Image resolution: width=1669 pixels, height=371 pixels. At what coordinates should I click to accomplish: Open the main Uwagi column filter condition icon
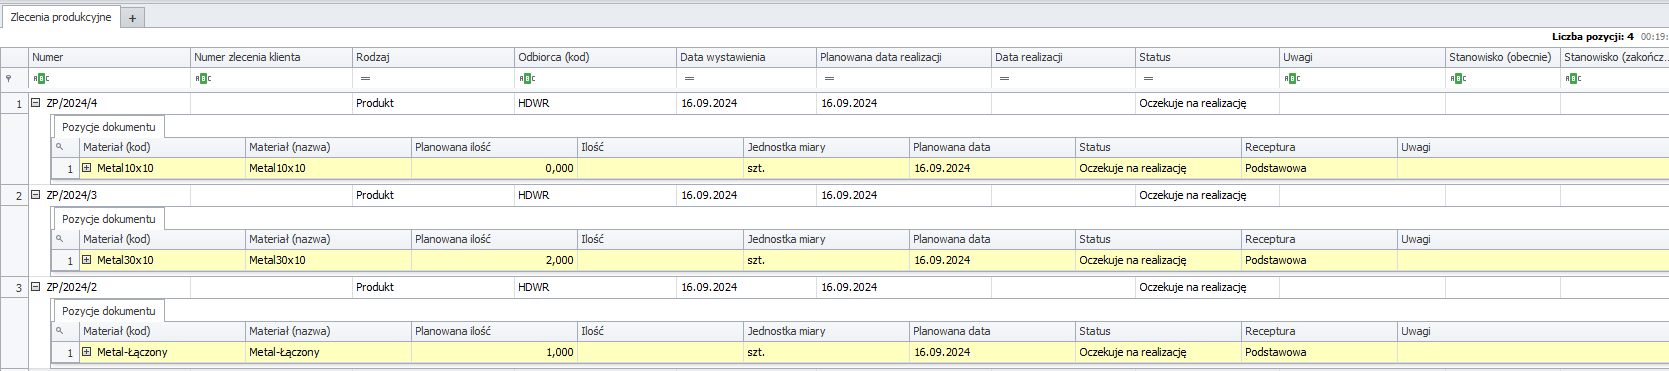click(x=1292, y=78)
